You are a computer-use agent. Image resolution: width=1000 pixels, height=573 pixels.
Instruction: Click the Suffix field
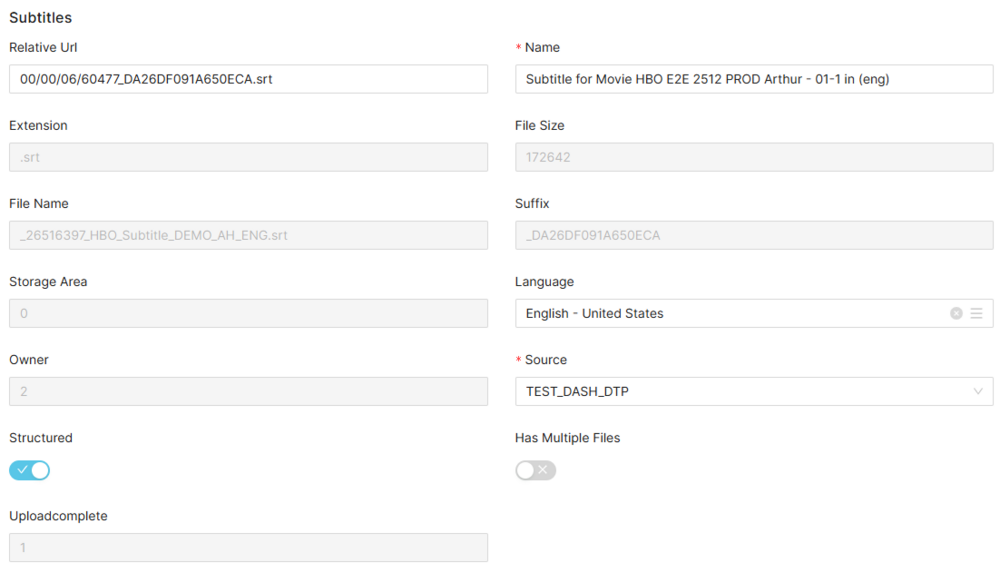click(x=754, y=235)
